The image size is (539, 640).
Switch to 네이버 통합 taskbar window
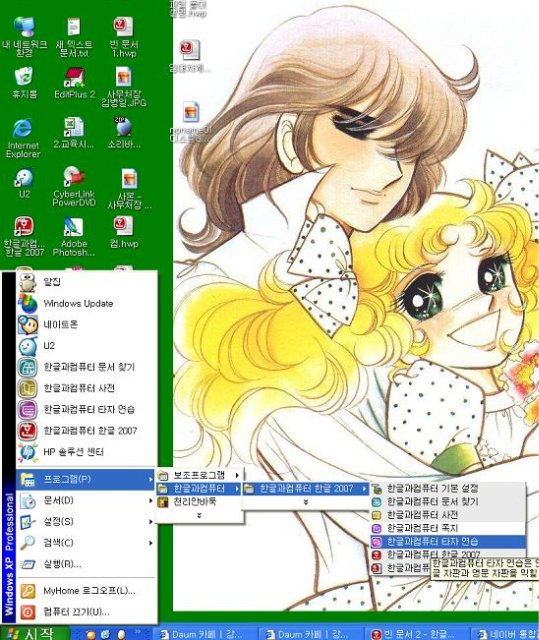point(506,634)
